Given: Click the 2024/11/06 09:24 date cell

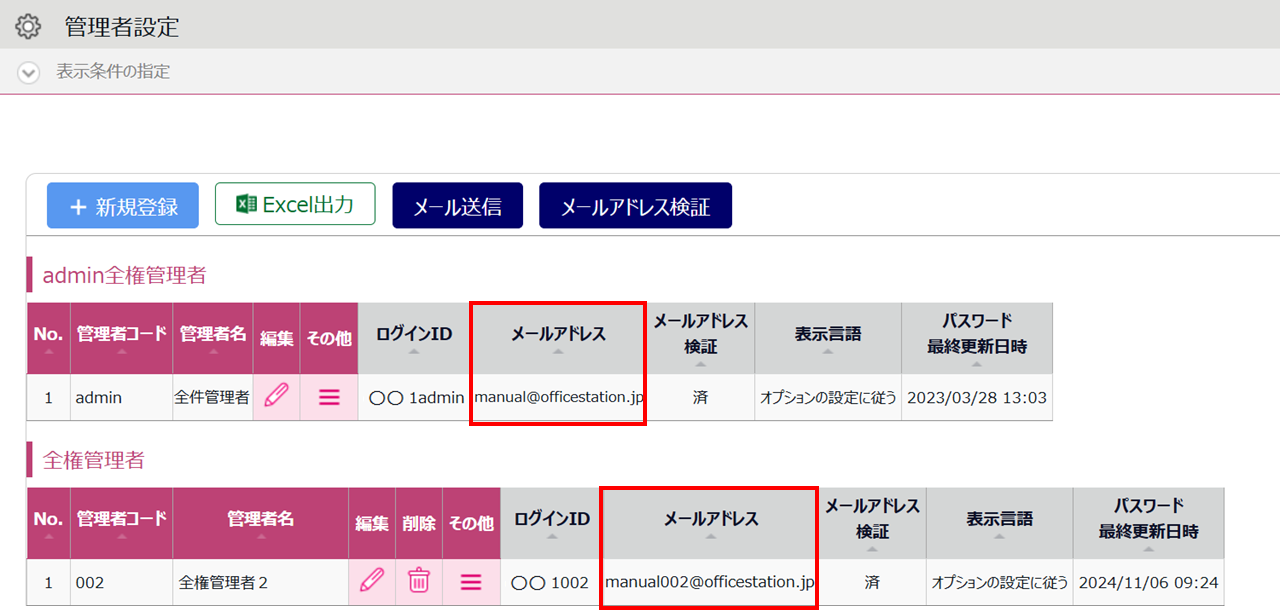Looking at the screenshot, I should [1148, 581].
